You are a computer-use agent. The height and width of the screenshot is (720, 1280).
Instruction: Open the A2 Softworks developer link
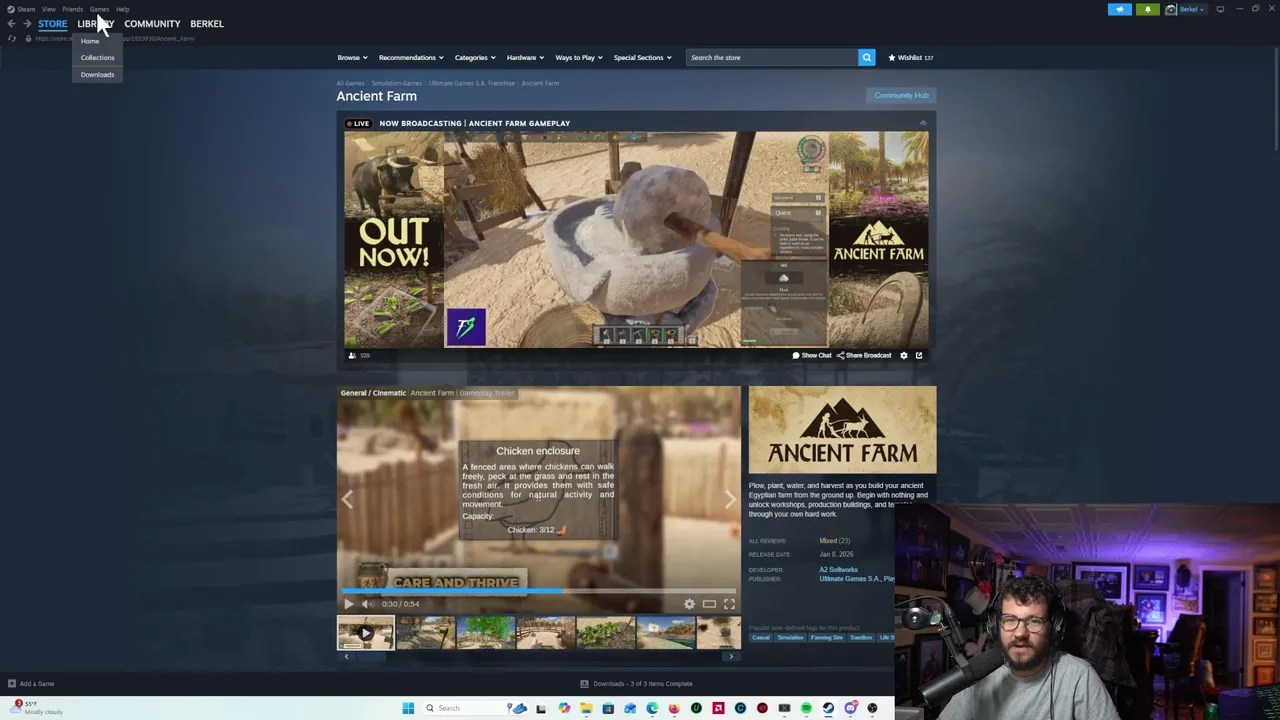[838, 569]
